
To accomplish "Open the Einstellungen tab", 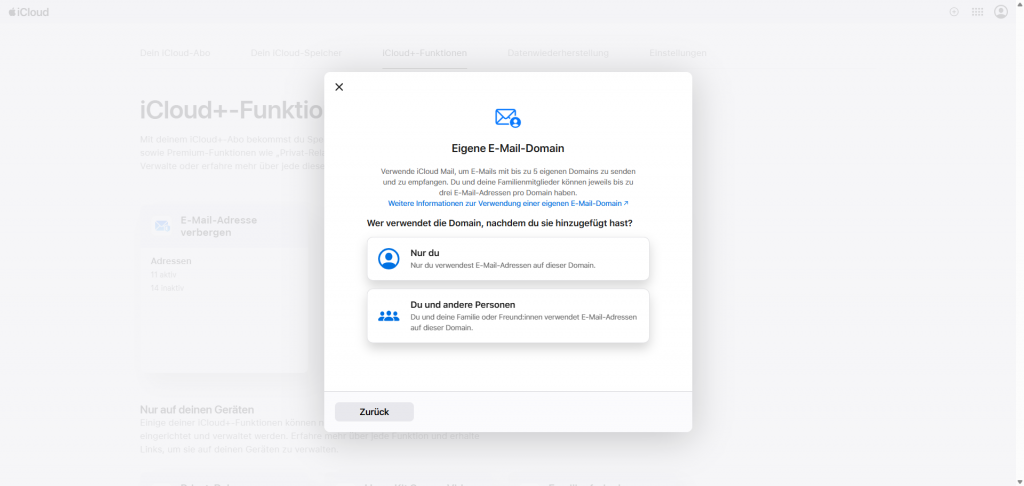I will (677, 52).
